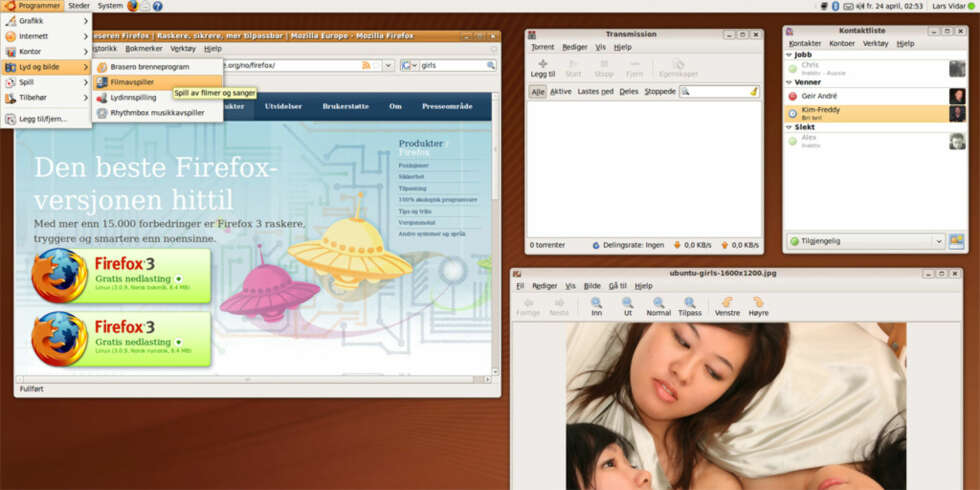Open the System panel menu
Image resolution: width=980 pixels, height=490 pixels.
(x=110, y=6)
